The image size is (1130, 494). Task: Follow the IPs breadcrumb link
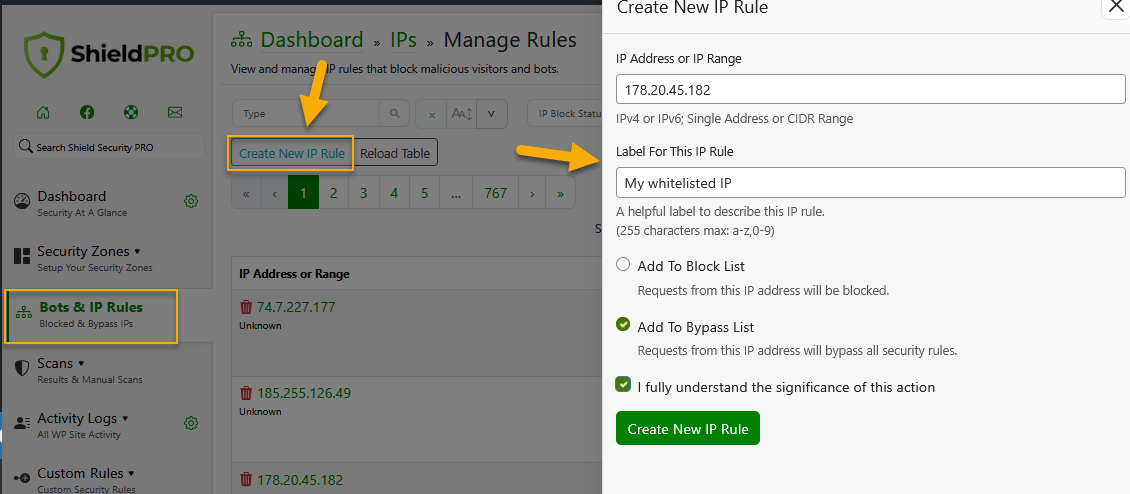tap(404, 40)
